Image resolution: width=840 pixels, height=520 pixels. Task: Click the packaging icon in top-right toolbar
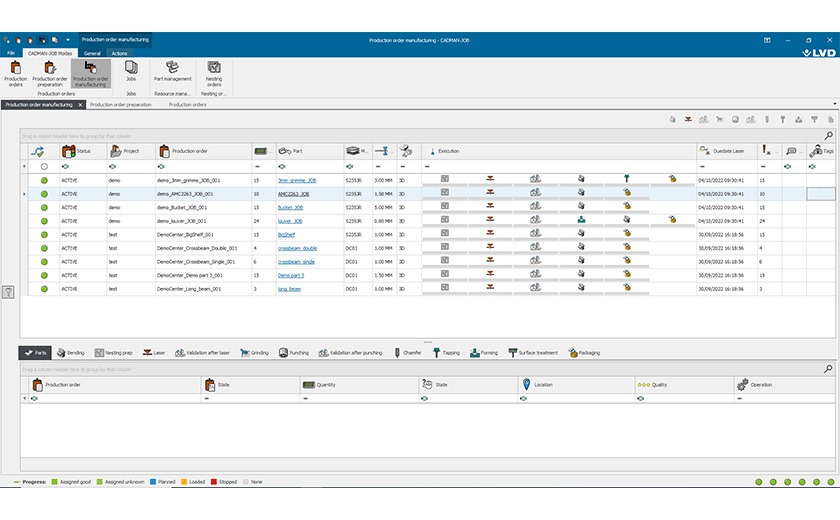tap(830, 119)
